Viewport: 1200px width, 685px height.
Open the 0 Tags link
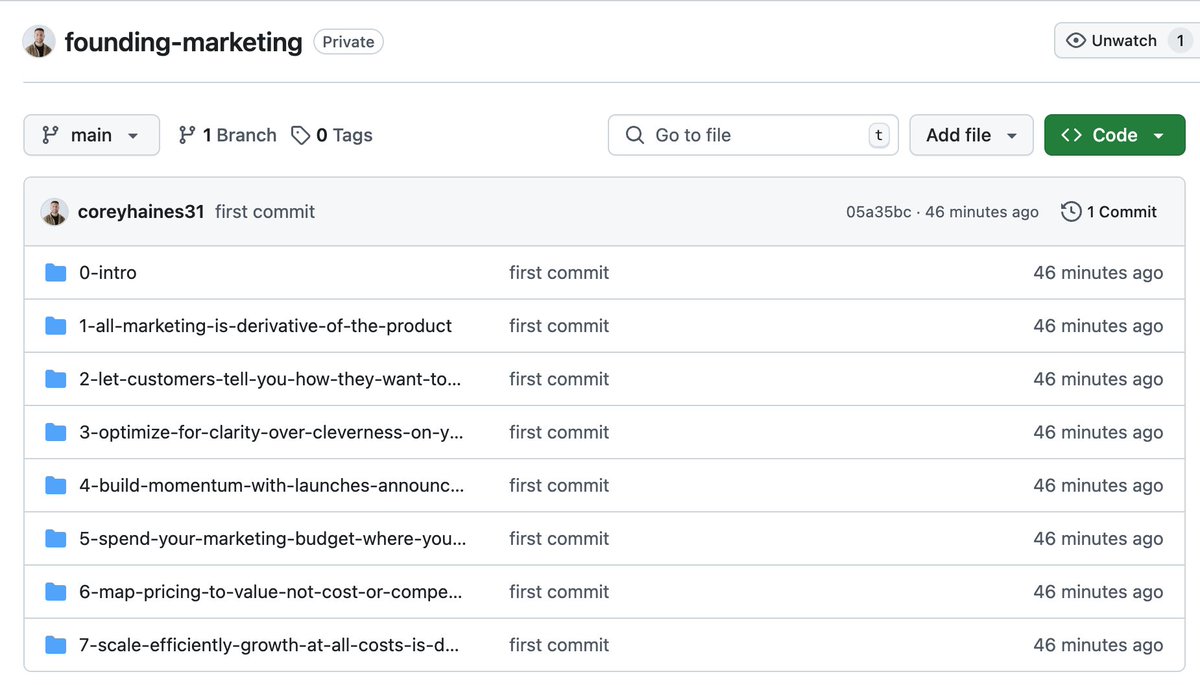tap(331, 135)
